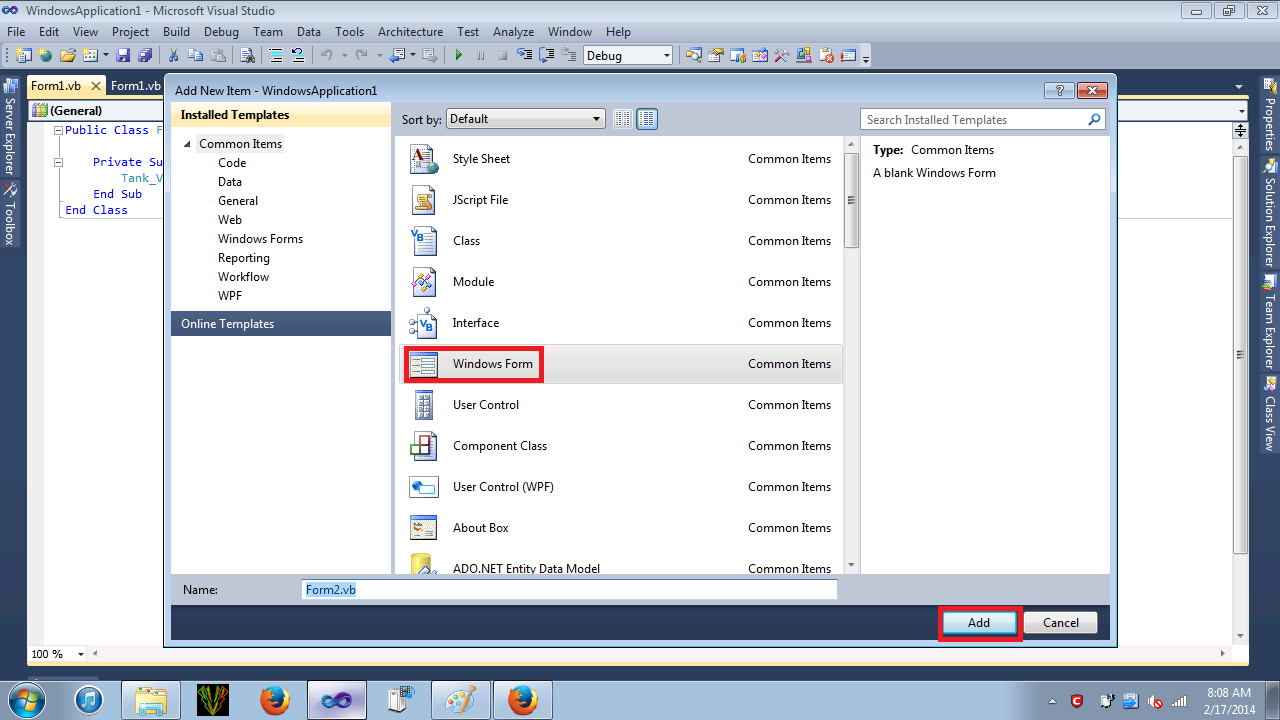Collapse the Common Items tree node
The image size is (1280, 720).
pyautogui.click(x=187, y=145)
